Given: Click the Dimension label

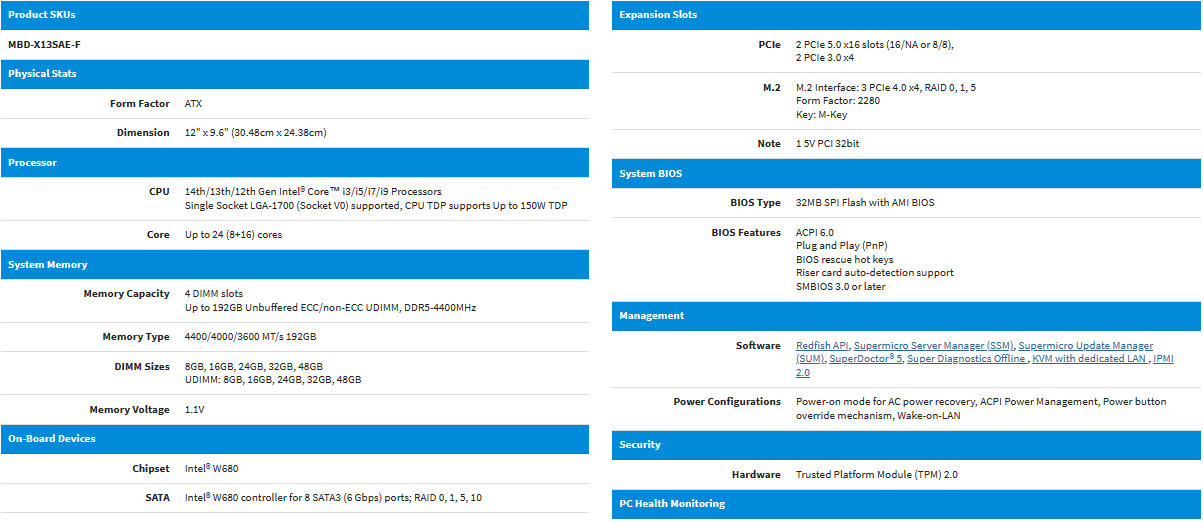Looking at the screenshot, I should pos(143,133).
